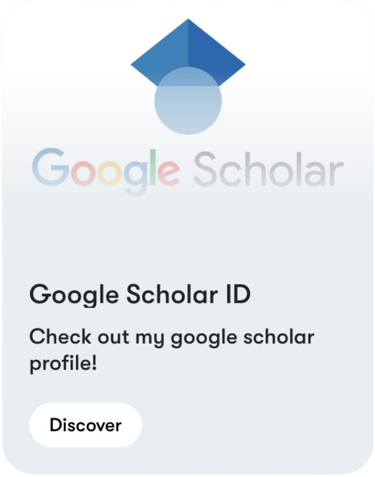Click the yellow second o in Google
Viewport: 375px width, 477px height.
pos(111,173)
